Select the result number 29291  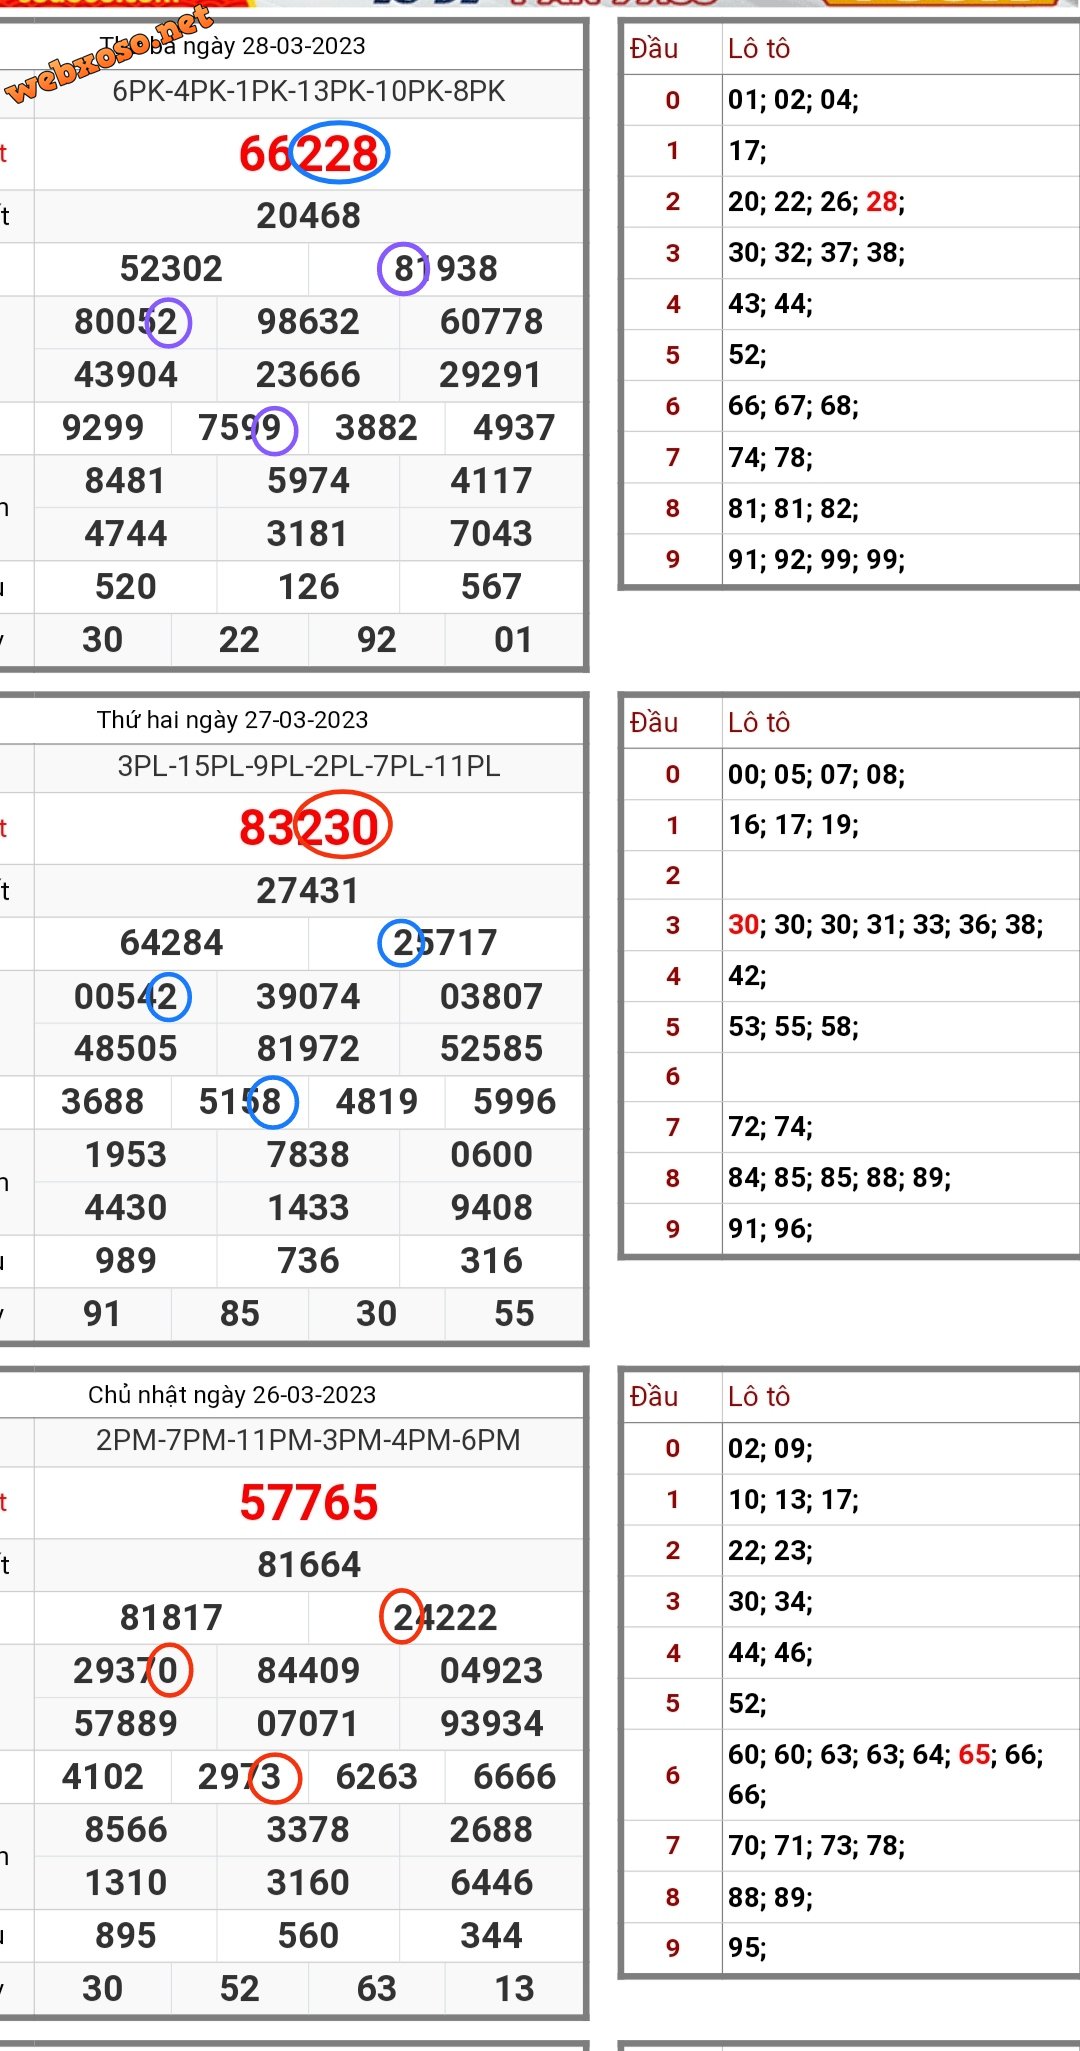click(490, 375)
